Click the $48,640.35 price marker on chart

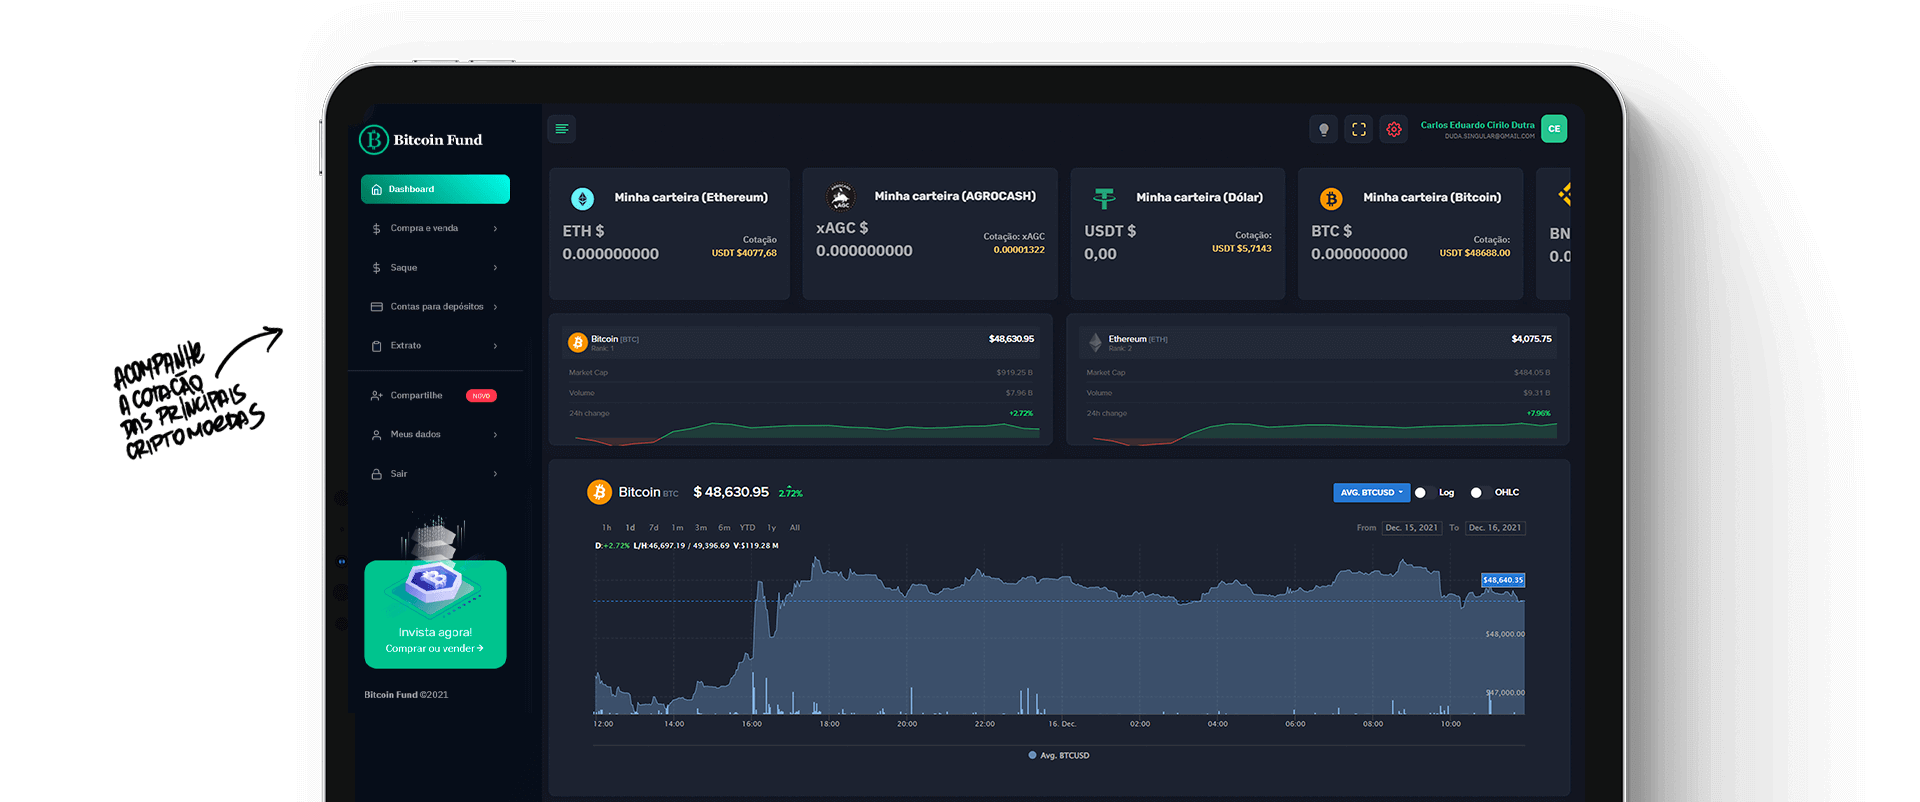(x=1502, y=580)
